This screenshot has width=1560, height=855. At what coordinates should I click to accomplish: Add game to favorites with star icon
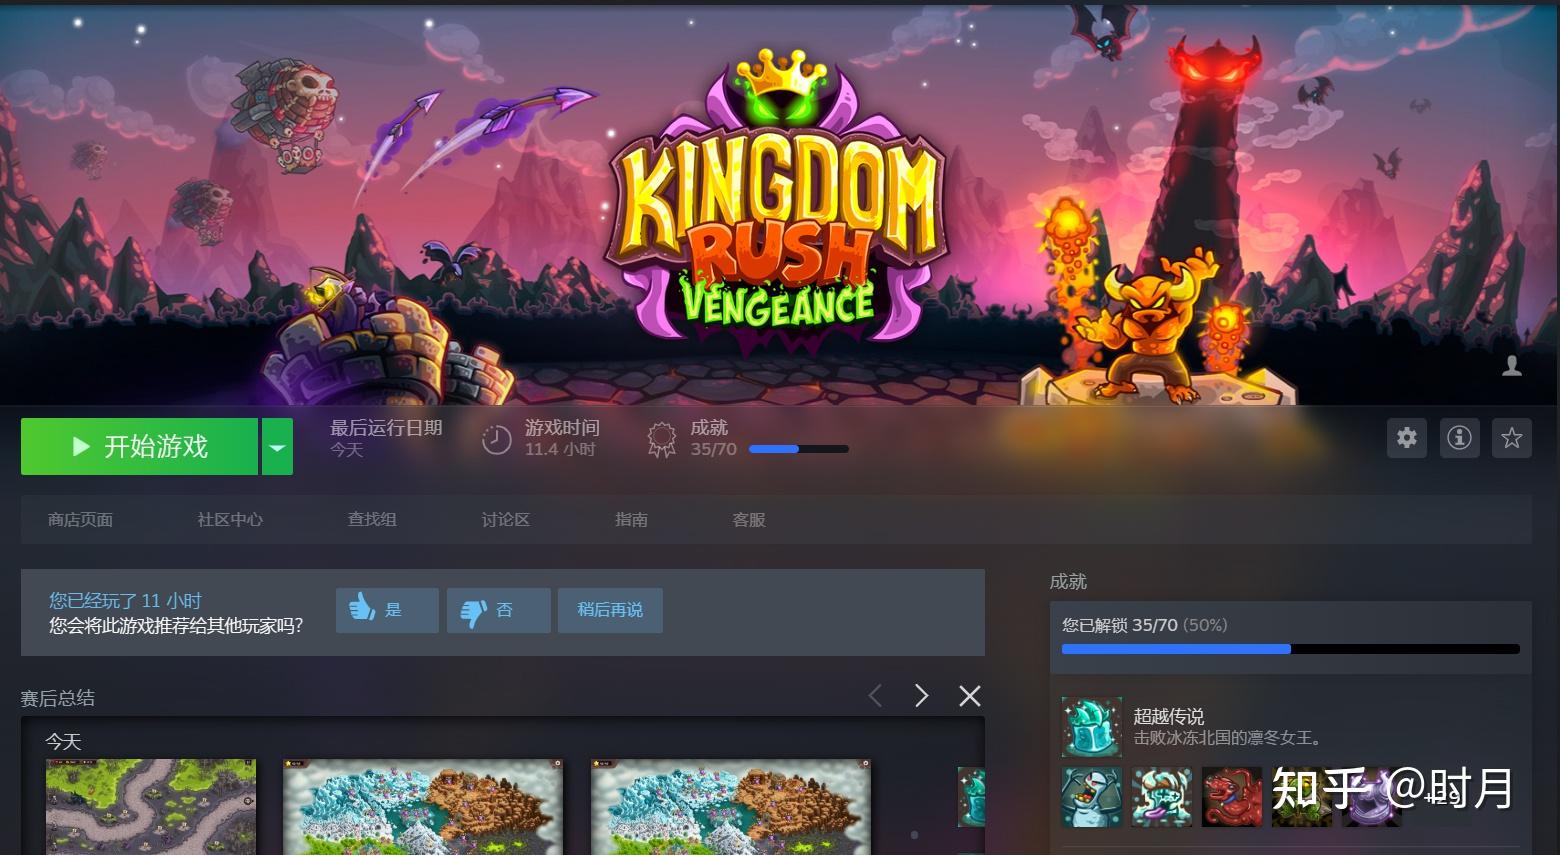1512,438
